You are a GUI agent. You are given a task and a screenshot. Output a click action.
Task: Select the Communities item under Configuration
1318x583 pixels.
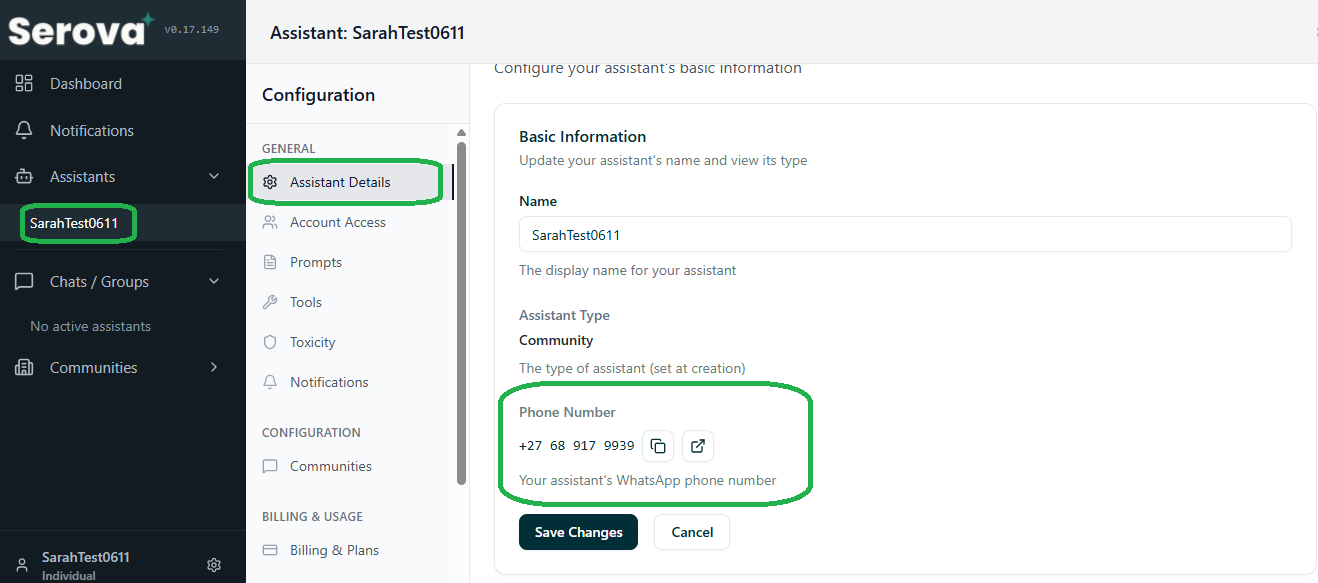tap(330, 466)
